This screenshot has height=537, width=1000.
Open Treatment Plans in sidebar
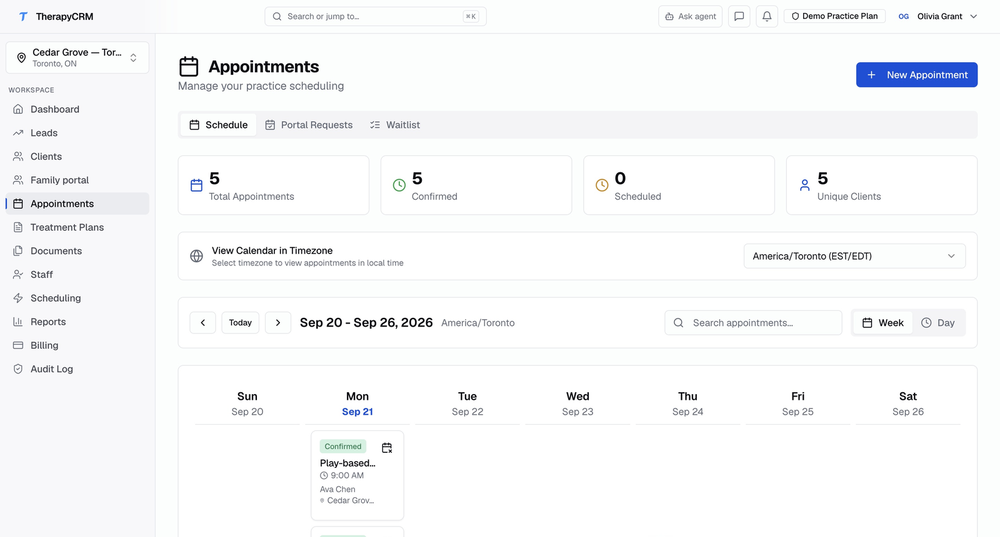click(x=77, y=227)
